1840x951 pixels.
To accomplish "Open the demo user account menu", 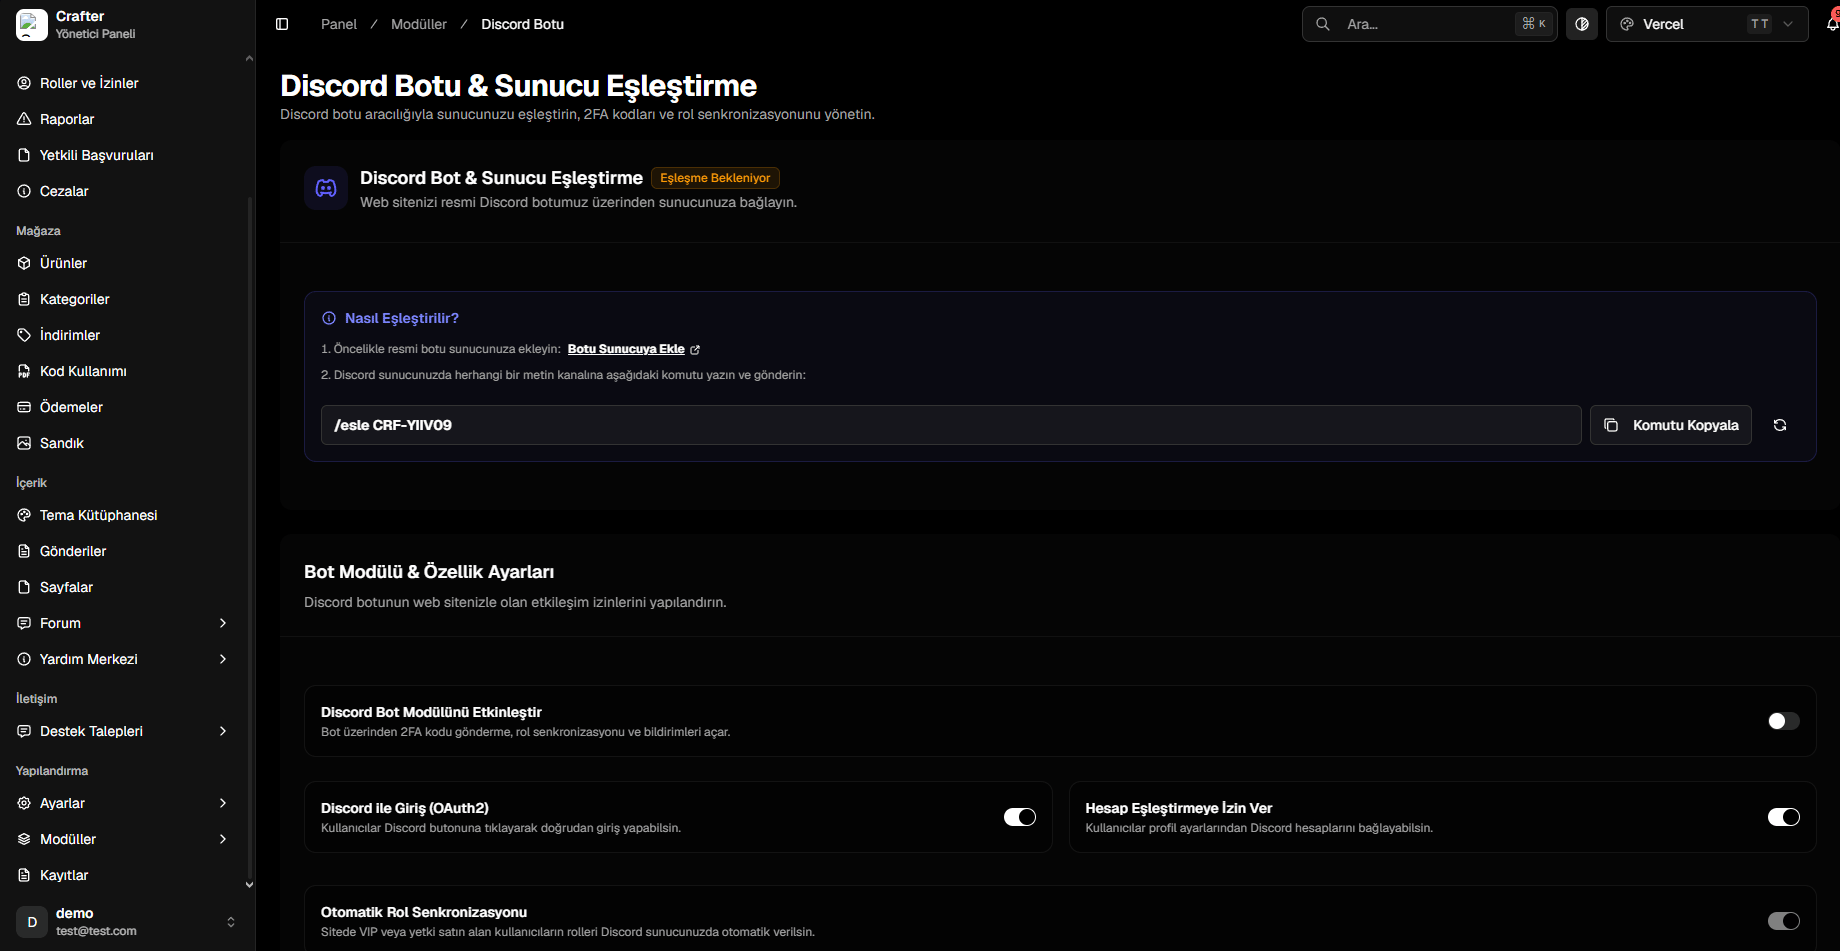I will click(126, 921).
